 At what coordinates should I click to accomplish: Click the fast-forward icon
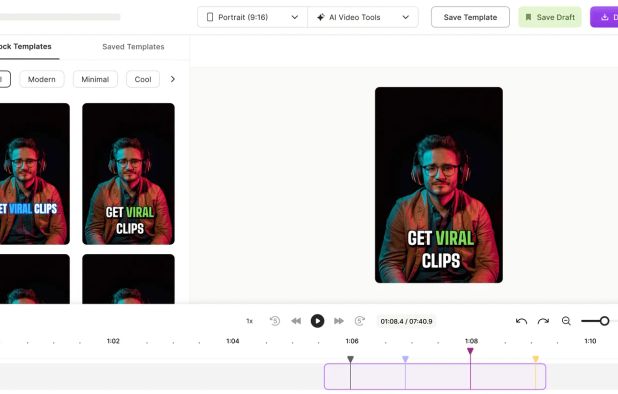339,321
